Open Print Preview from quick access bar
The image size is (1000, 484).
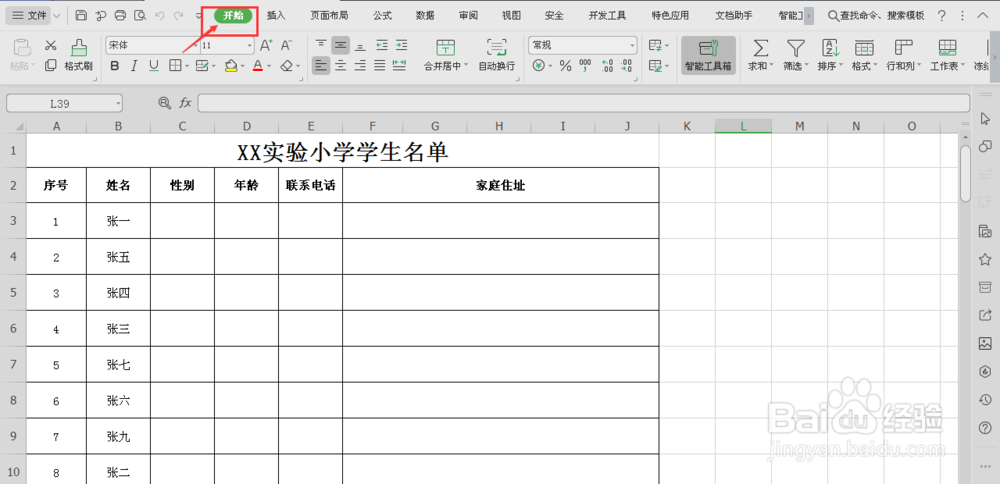pos(139,15)
